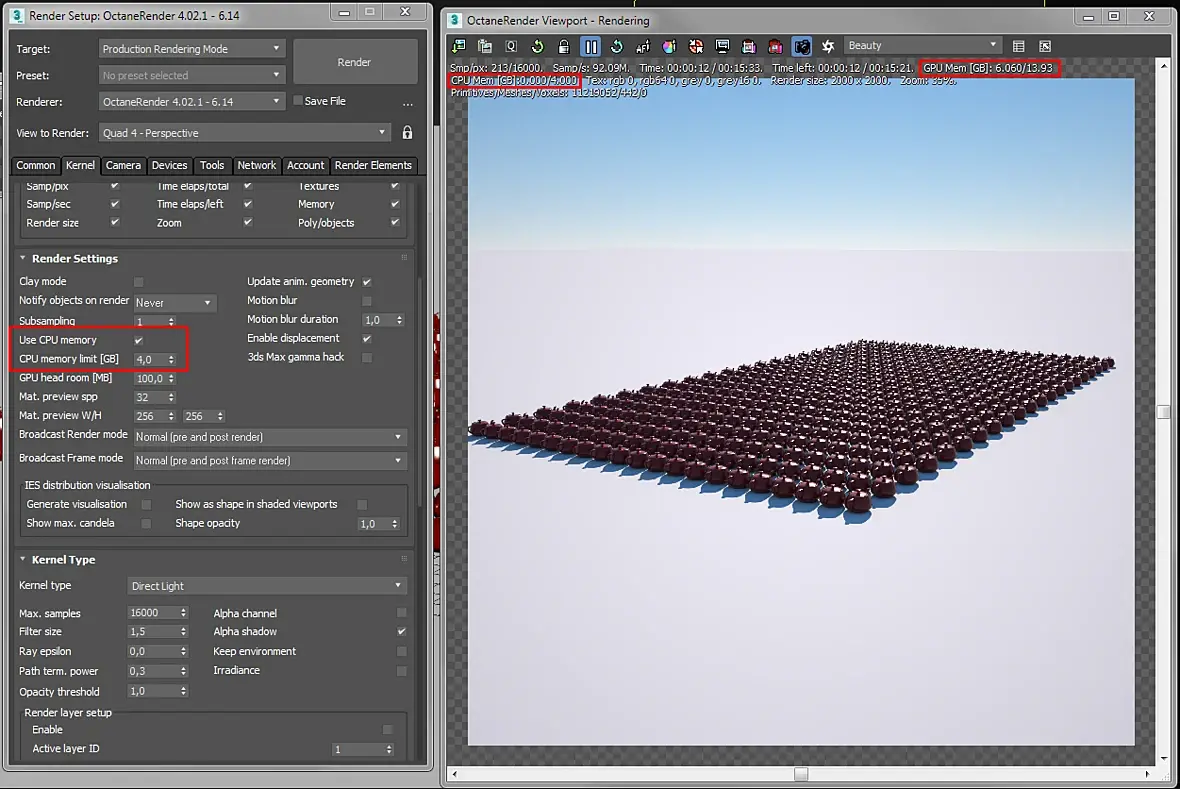Uncheck Use CPU memory checkbox
The height and width of the screenshot is (789, 1180).
[139, 341]
